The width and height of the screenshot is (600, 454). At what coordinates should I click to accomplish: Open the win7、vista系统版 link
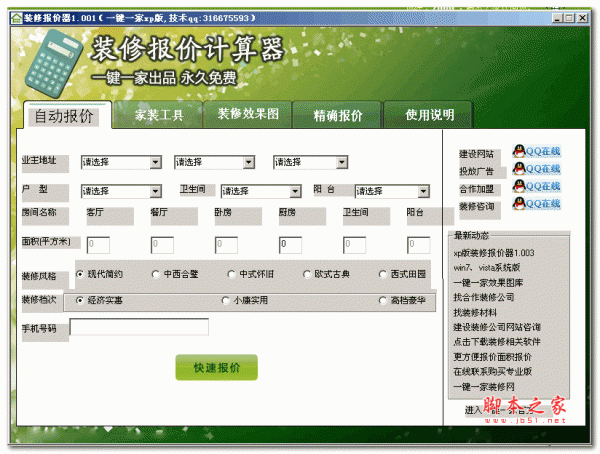(487, 268)
